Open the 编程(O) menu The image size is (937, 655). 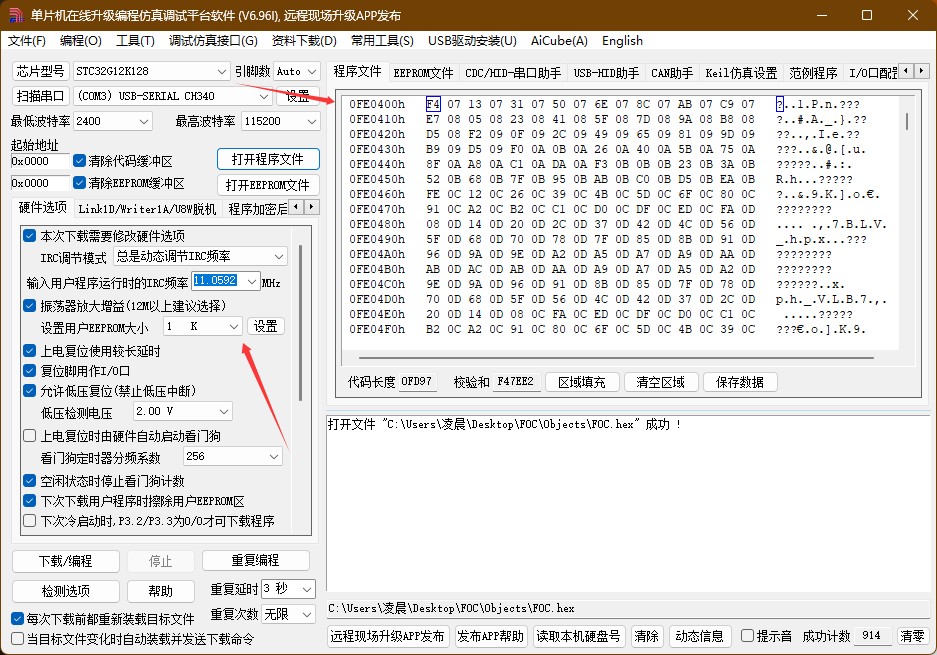80,41
